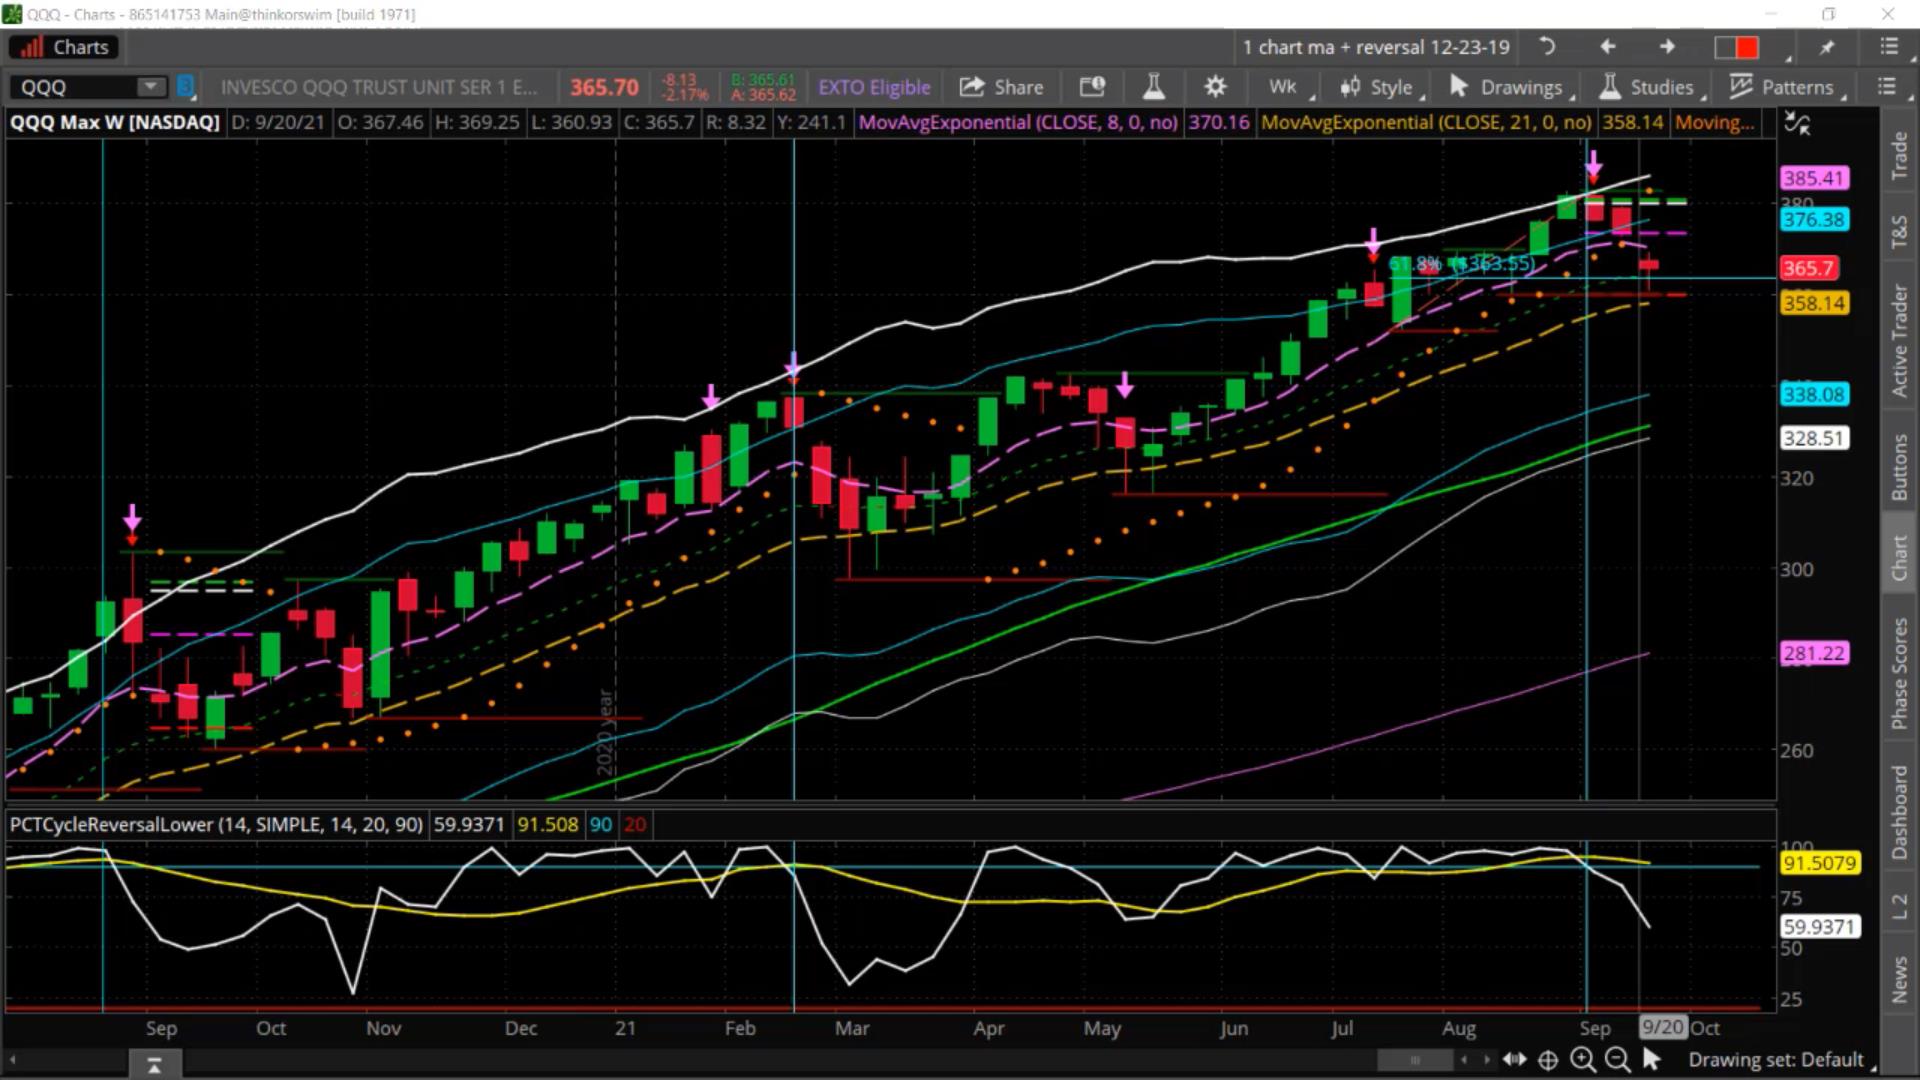Click the yellow 358.14 price bubble
The height and width of the screenshot is (1080, 1920).
click(x=1814, y=303)
